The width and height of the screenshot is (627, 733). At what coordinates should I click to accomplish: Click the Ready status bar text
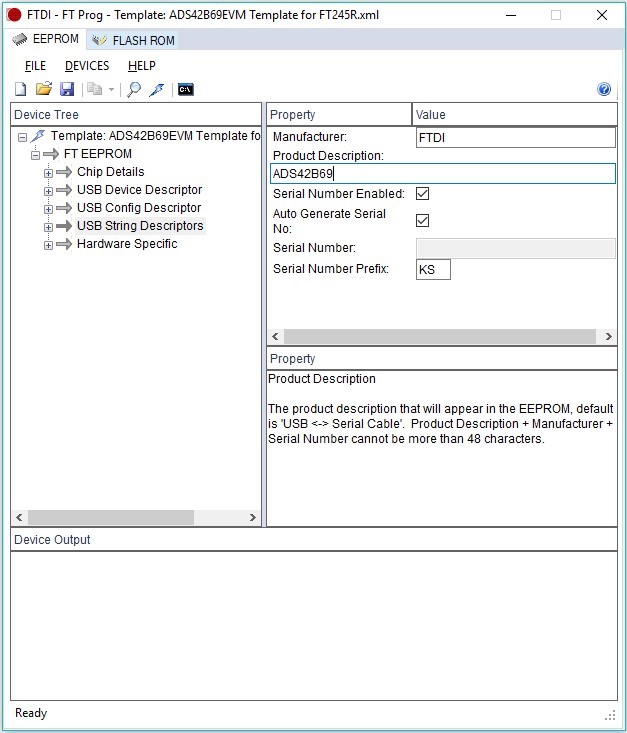point(31,713)
